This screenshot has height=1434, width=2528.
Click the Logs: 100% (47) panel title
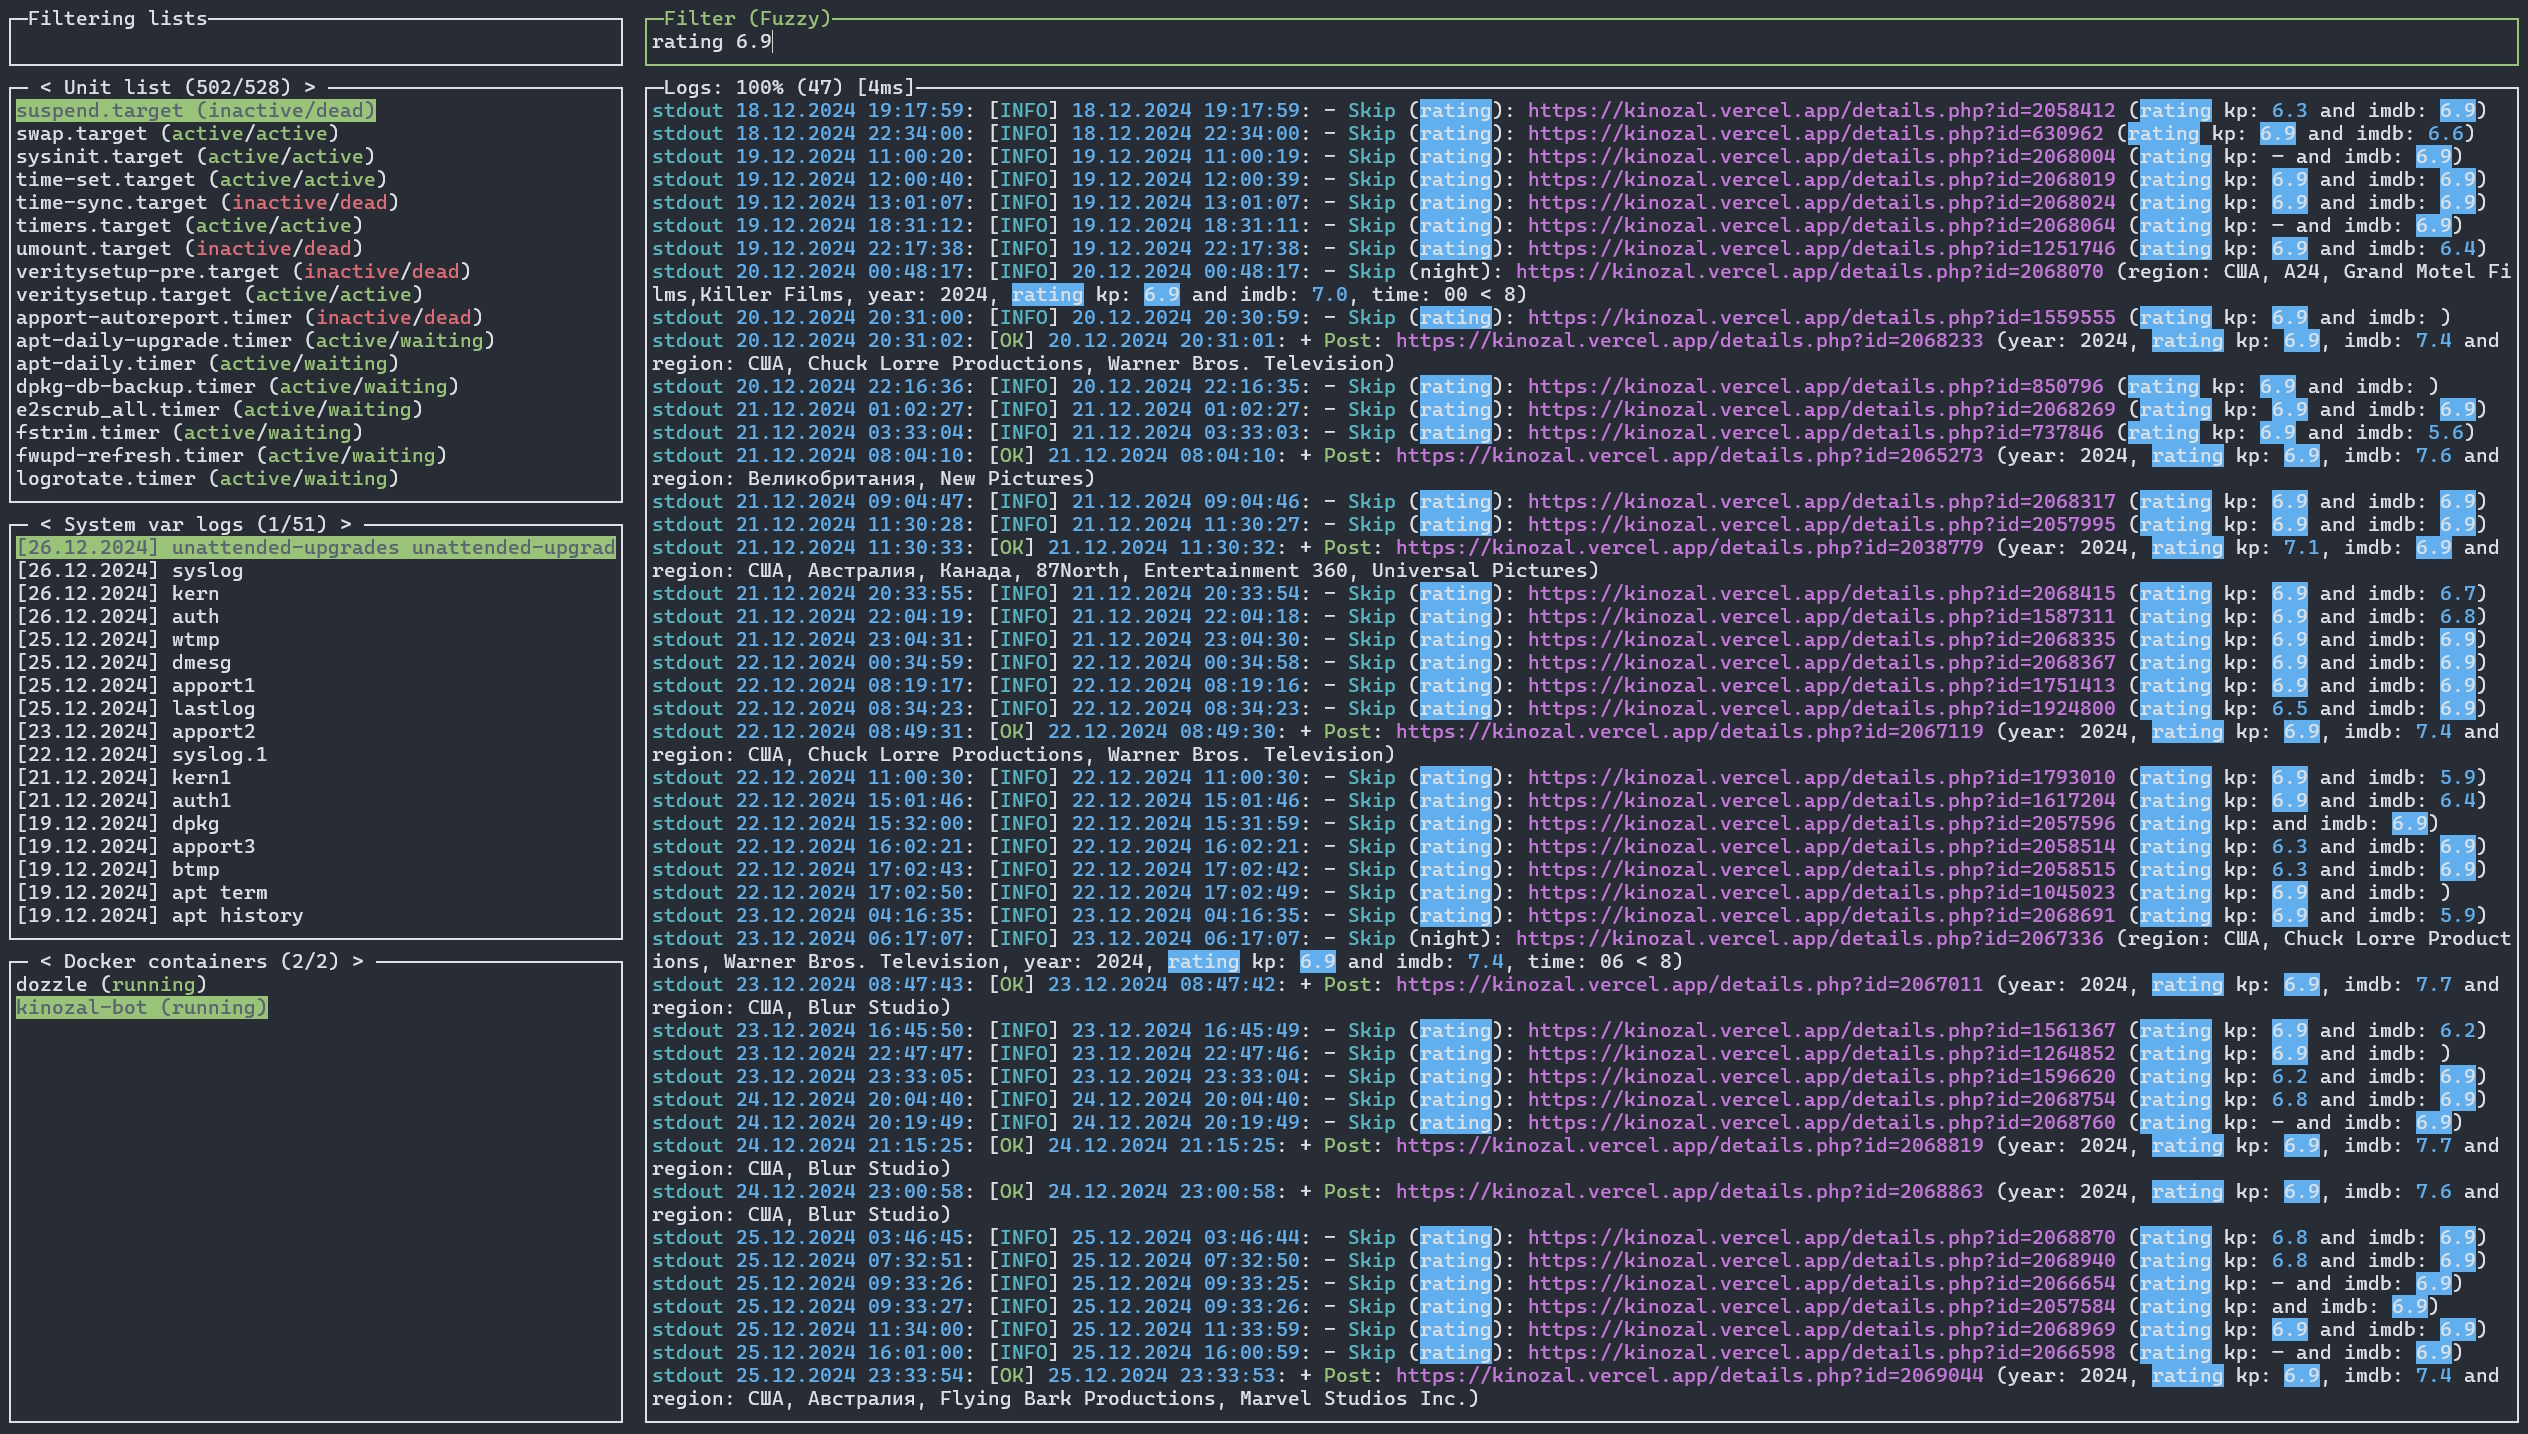789,88
